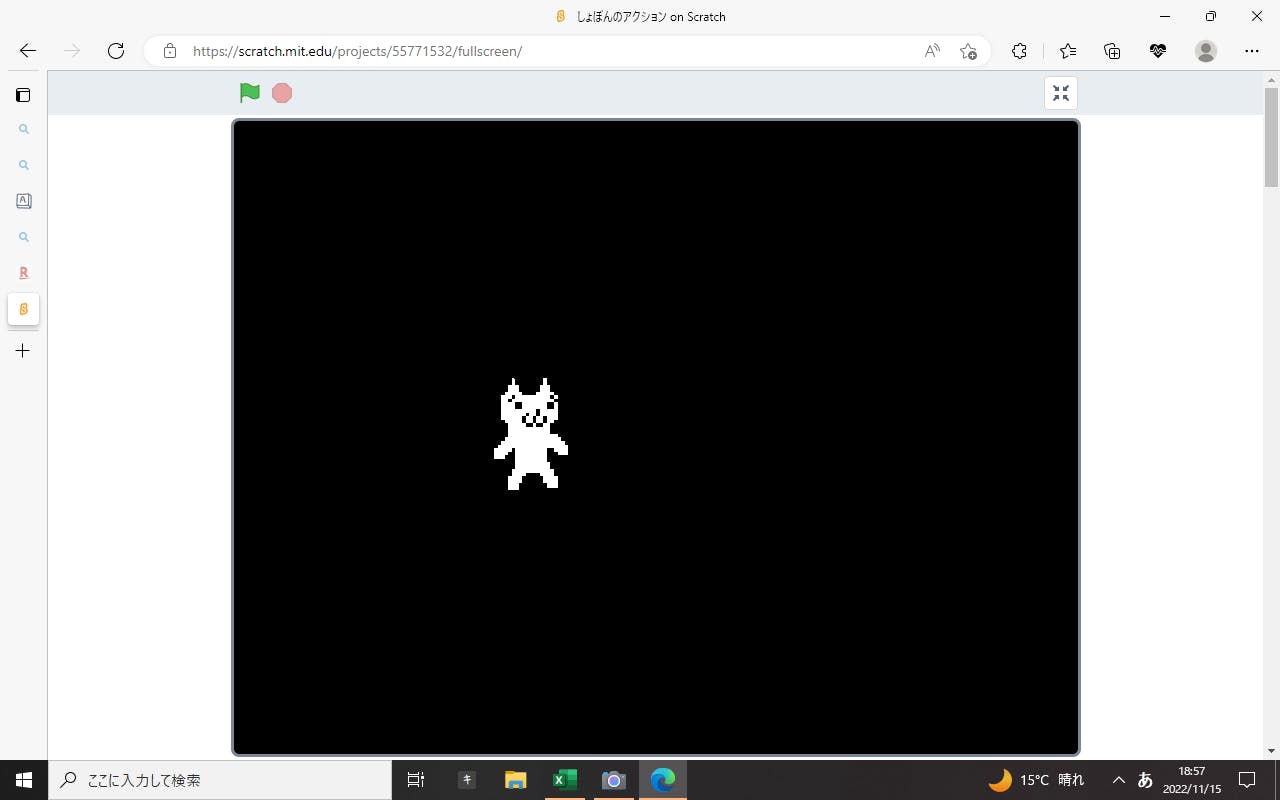Open the browser Extensions puzzle icon

tap(1019, 51)
